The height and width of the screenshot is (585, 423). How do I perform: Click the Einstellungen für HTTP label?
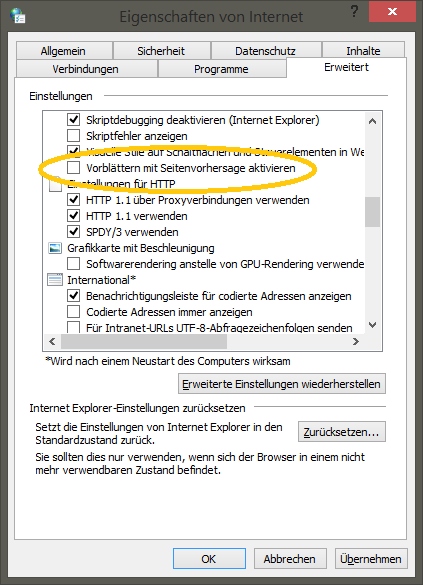(x=121, y=184)
